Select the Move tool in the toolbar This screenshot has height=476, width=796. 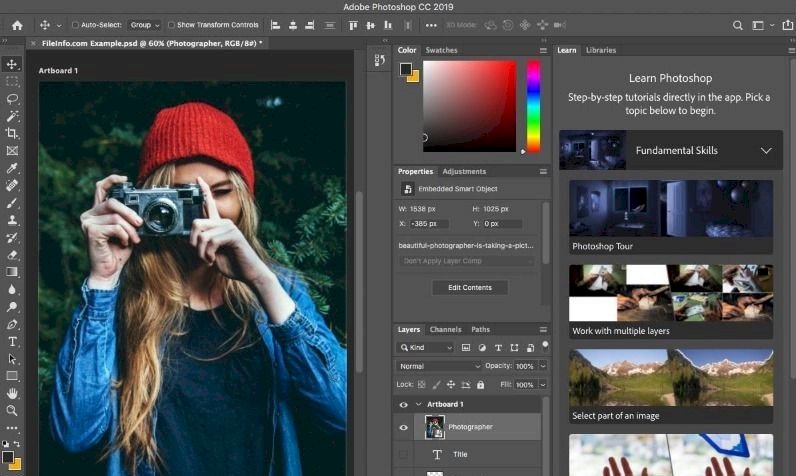pyautogui.click(x=13, y=64)
